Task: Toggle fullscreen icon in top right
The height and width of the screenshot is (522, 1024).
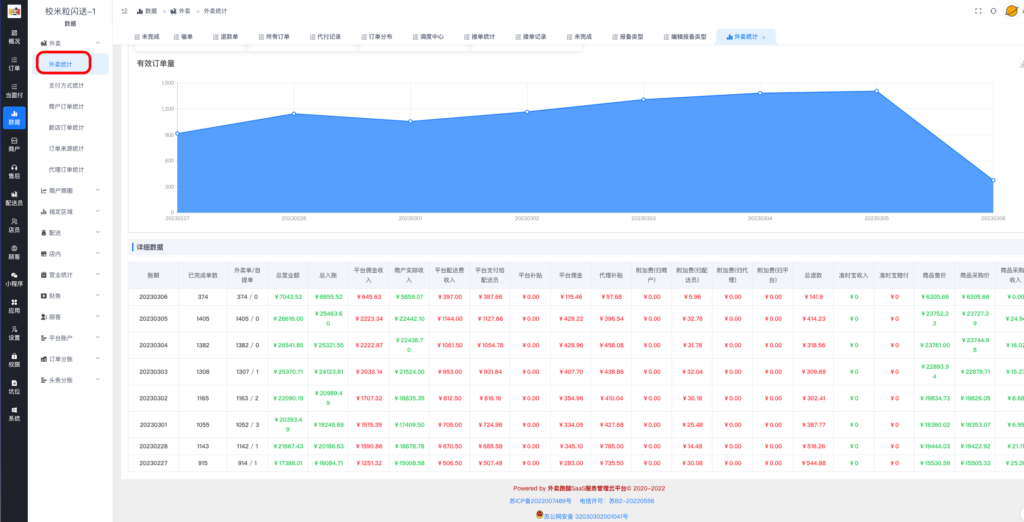Action: pos(978,11)
